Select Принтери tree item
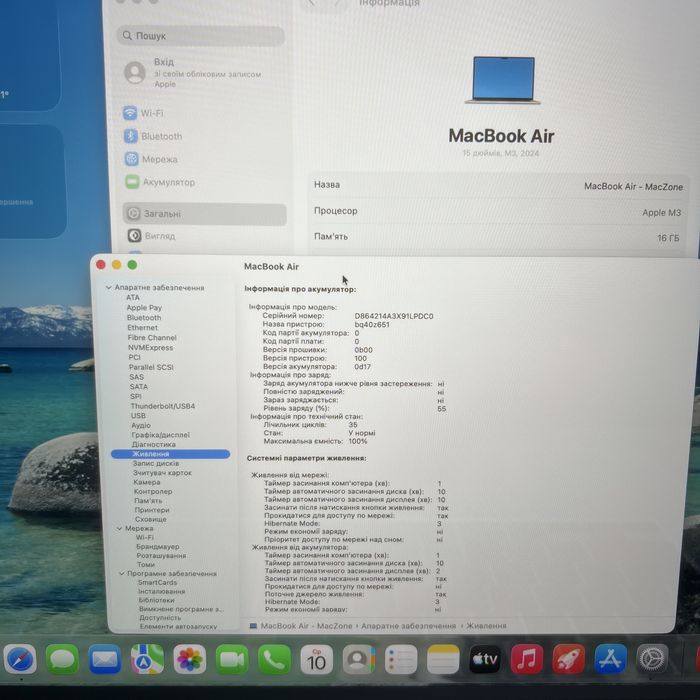Screen dimensions: 700x700 (152, 510)
